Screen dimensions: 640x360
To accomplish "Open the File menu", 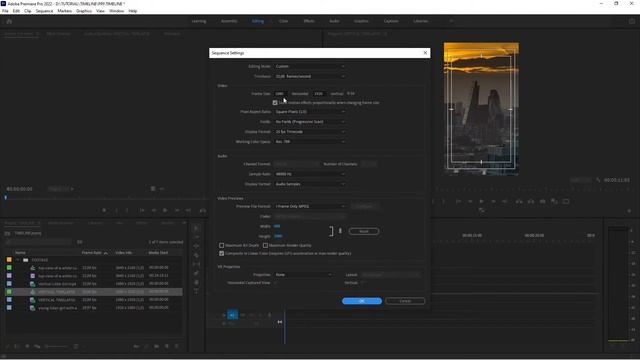I will (5, 11).
